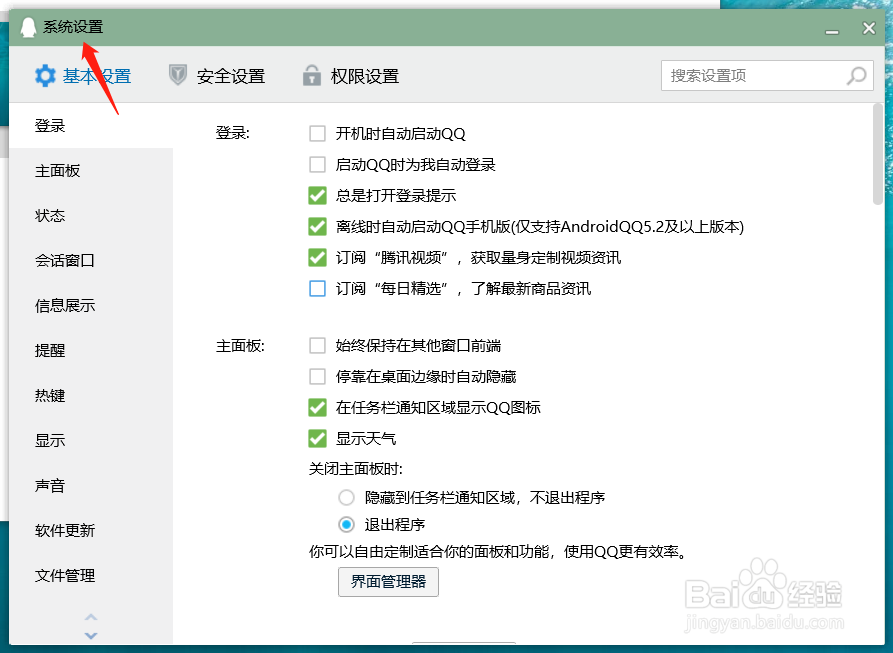Uncheck 在任务栏通知区域显示QQ图标
Screen dimensions: 893x653
tap(317, 408)
